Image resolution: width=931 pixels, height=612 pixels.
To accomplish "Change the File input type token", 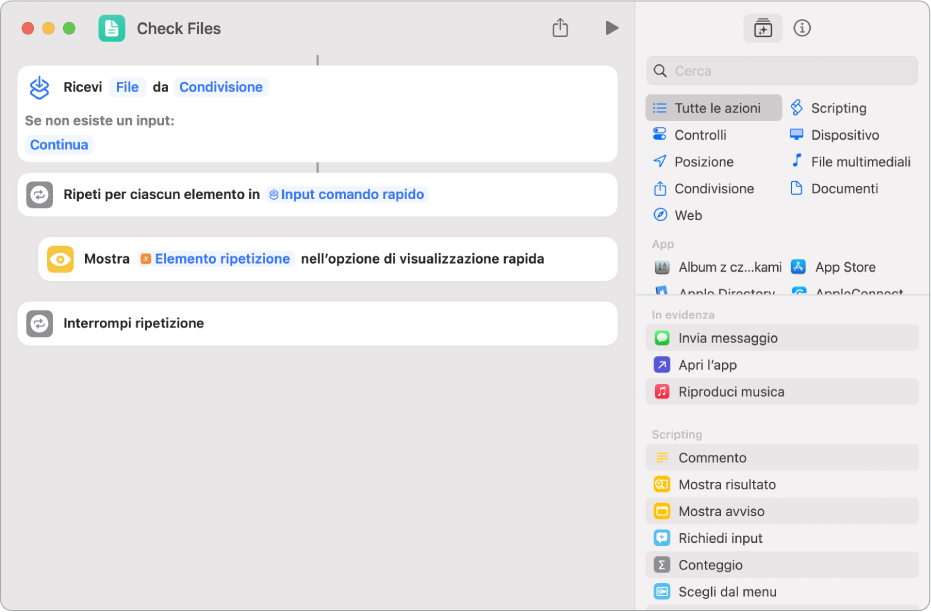I will pos(127,87).
